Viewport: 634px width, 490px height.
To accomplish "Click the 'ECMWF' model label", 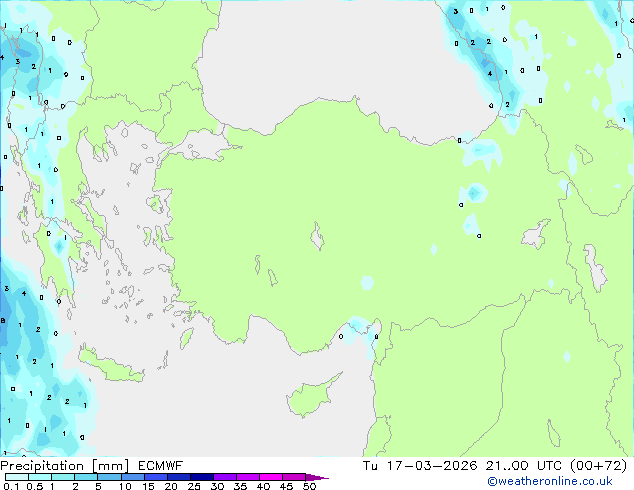I will pos(161,466).
